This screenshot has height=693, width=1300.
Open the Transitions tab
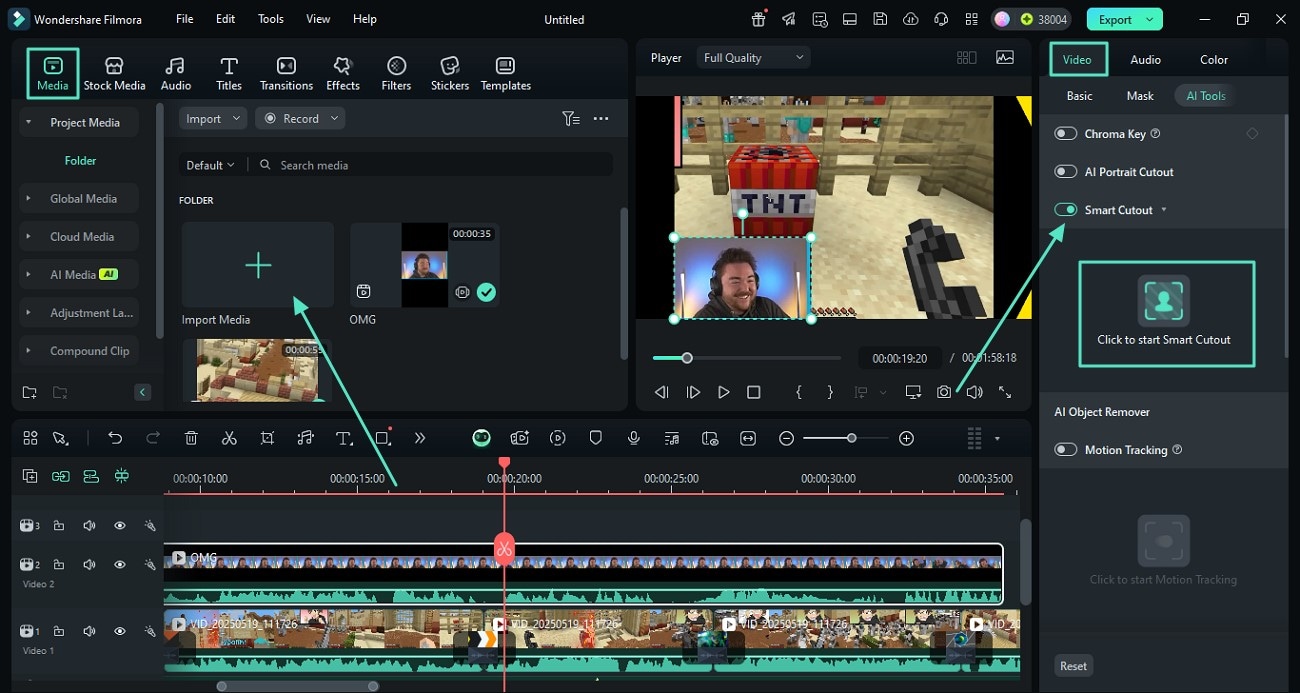(286, 73)
